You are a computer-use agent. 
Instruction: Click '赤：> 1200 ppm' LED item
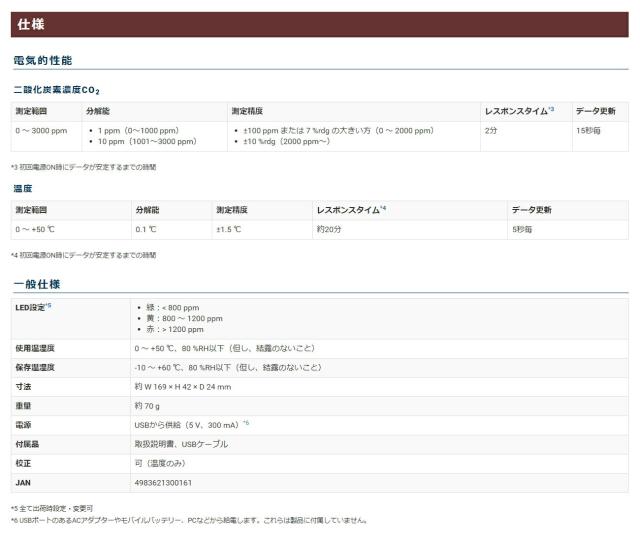click(x=175, y=329)
